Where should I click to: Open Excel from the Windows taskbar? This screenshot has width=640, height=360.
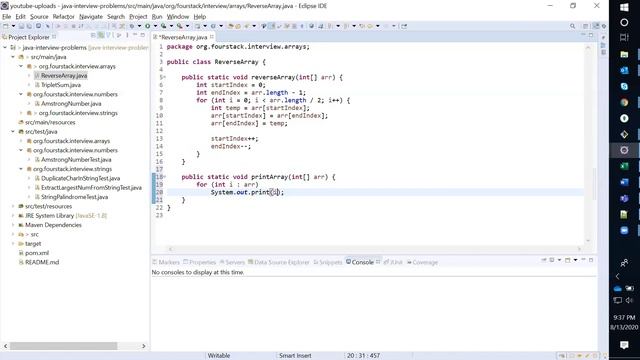tap(624, 166)
